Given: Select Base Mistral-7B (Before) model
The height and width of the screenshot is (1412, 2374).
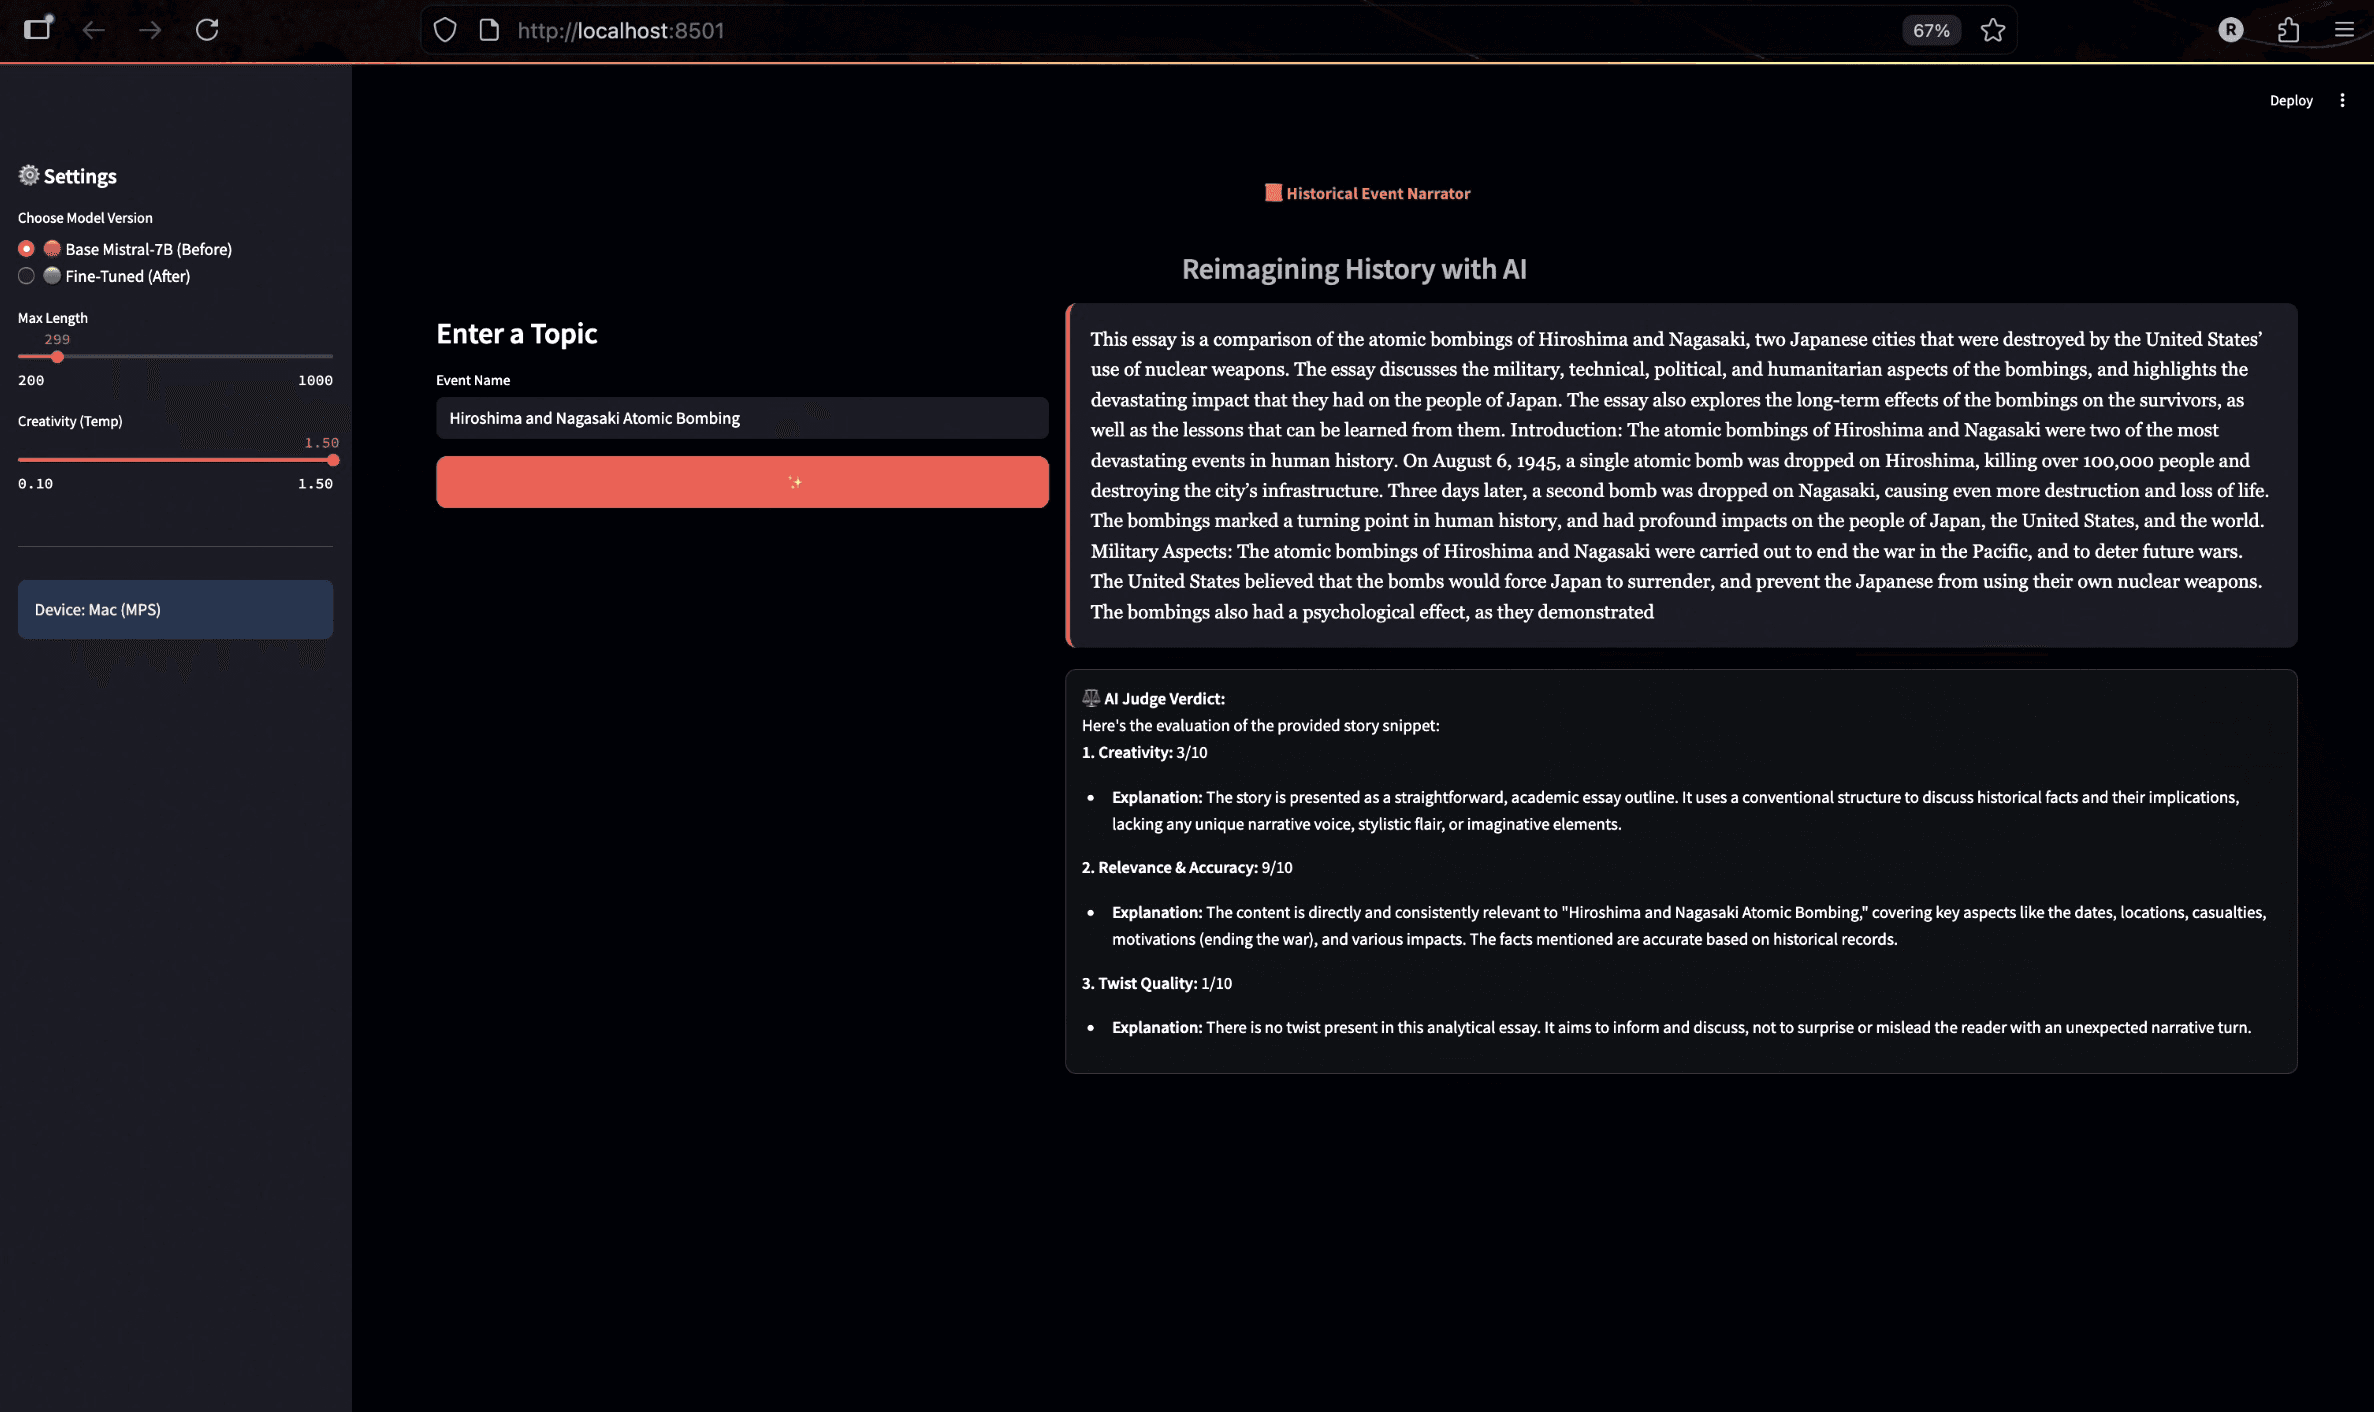Looking at the screenshot, I should coord(125,249).
